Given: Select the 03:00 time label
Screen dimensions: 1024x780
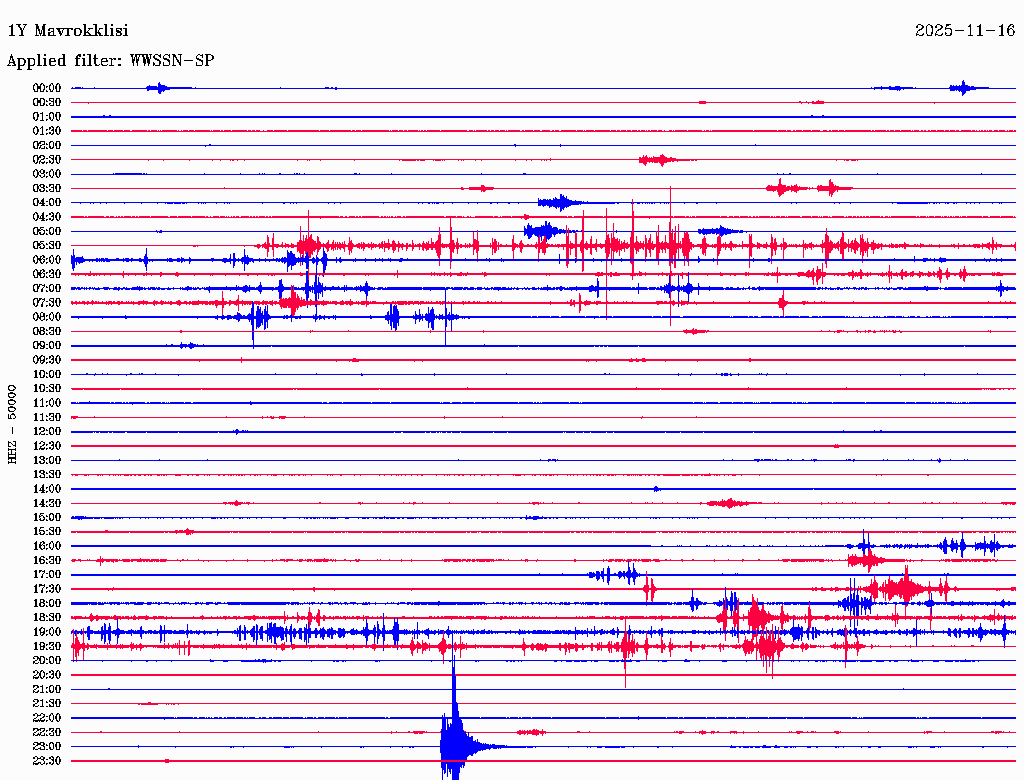Looking at the screenshot, I should click(47, 174).
